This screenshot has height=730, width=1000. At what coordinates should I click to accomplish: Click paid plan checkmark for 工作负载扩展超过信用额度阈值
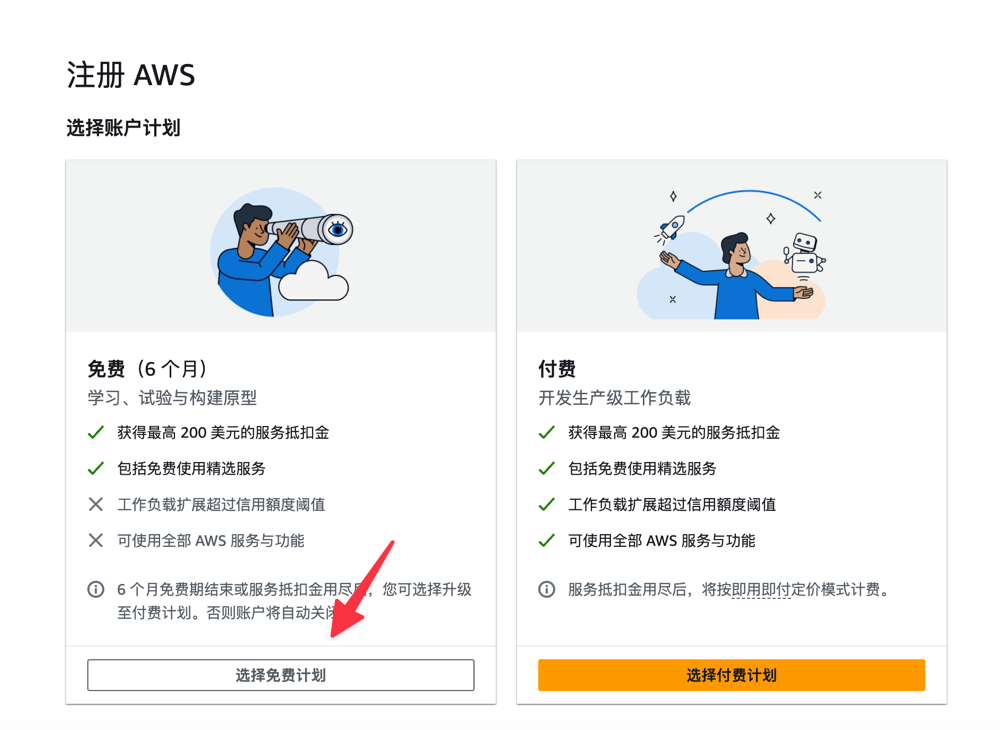click(x=547, y=505)
